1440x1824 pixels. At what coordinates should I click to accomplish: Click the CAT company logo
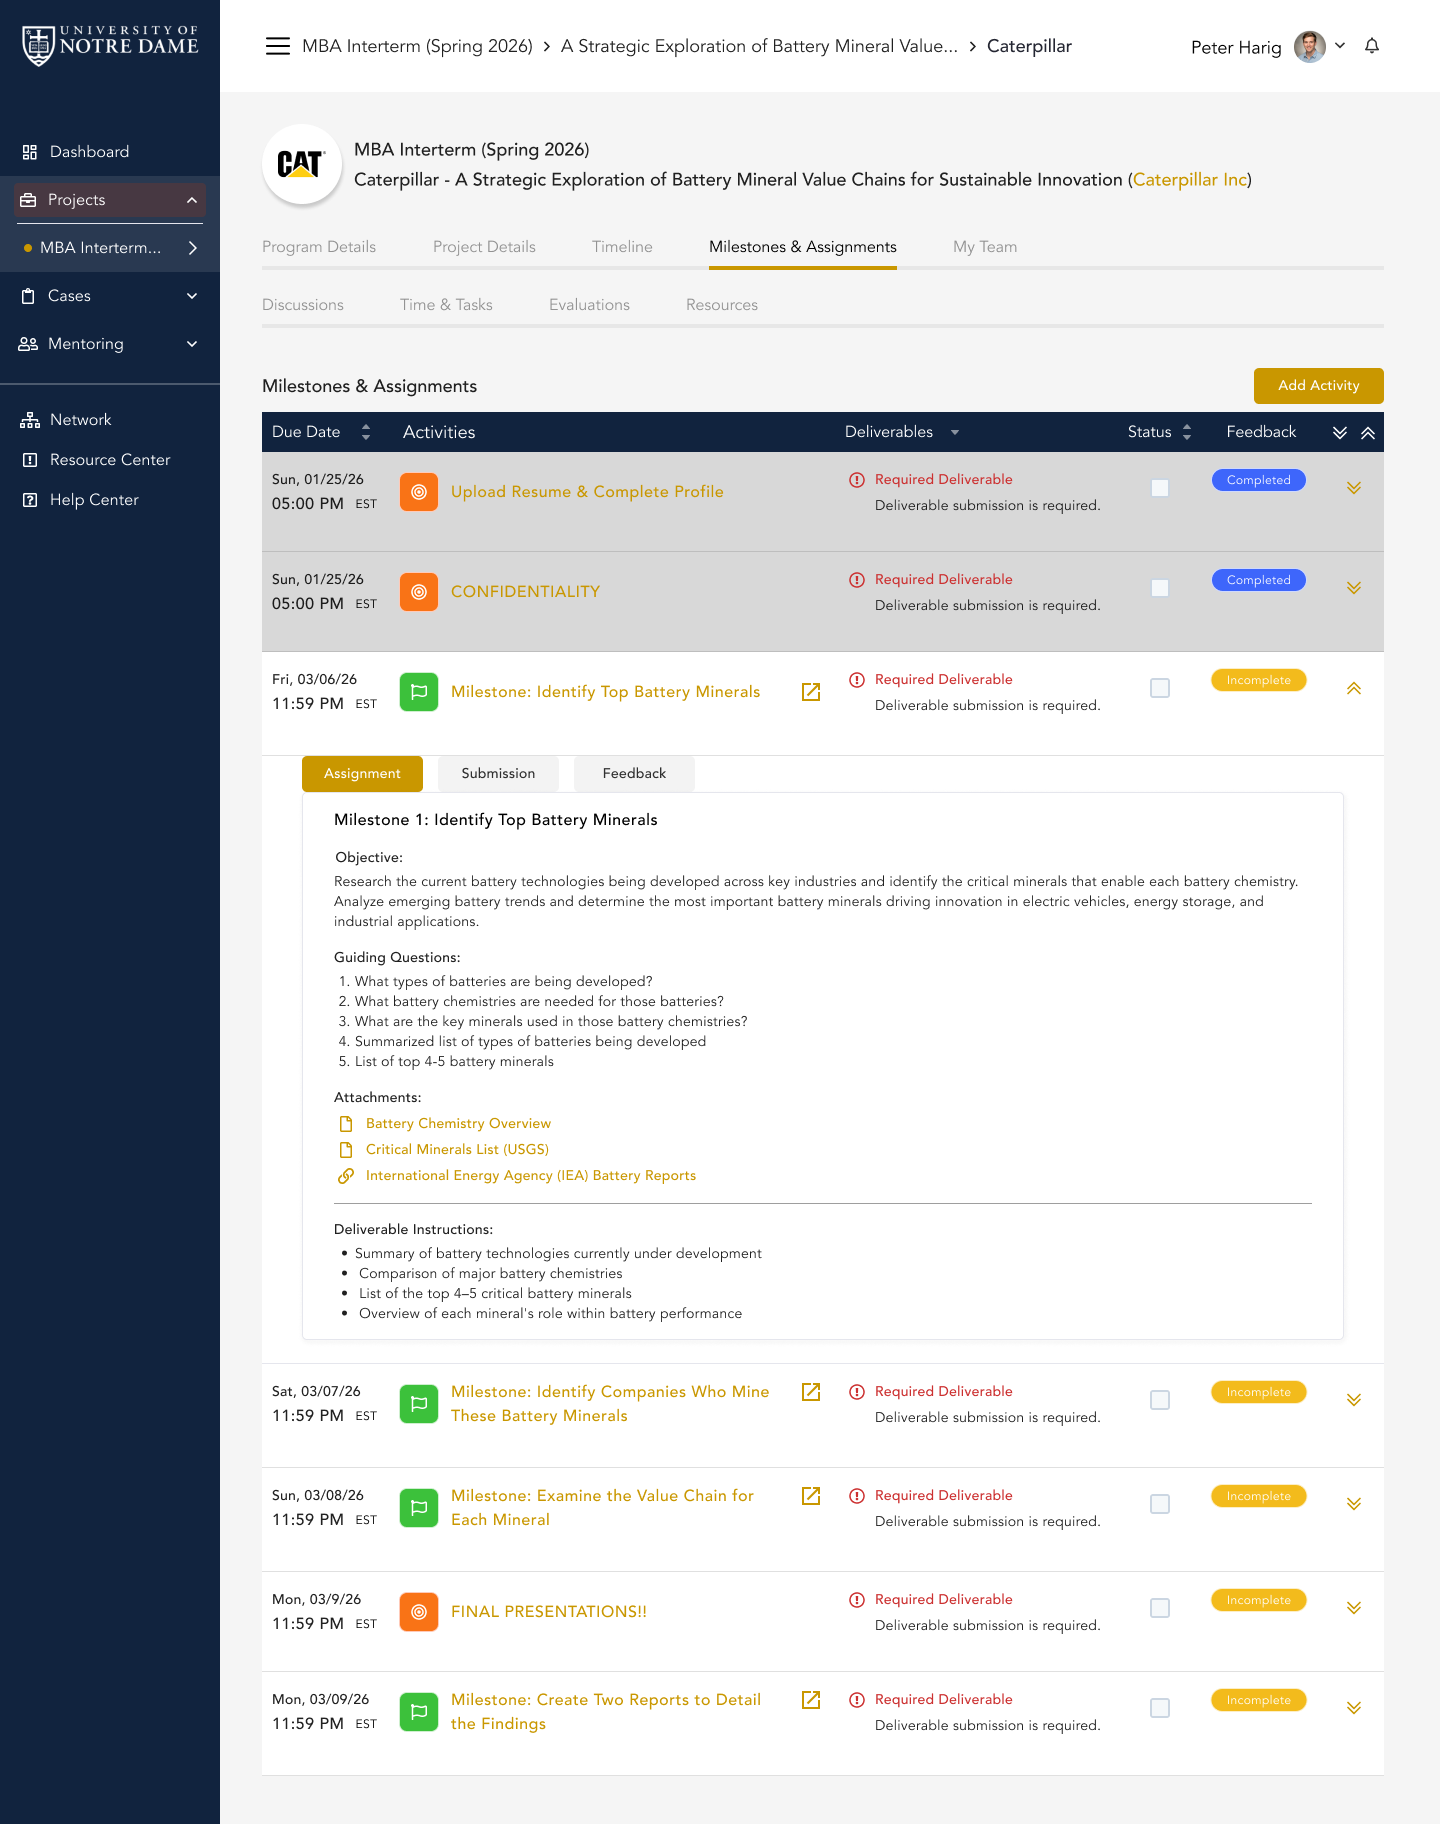click(302, 164)
